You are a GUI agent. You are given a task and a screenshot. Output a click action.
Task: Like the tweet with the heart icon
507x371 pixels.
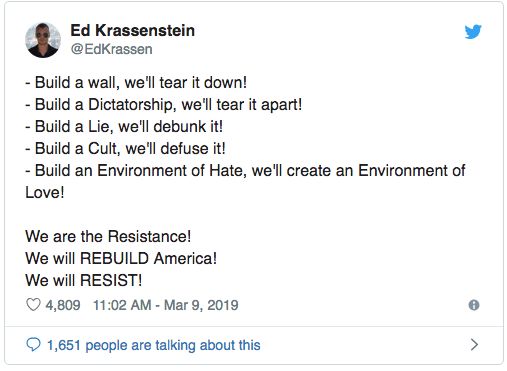coord(33,305)
